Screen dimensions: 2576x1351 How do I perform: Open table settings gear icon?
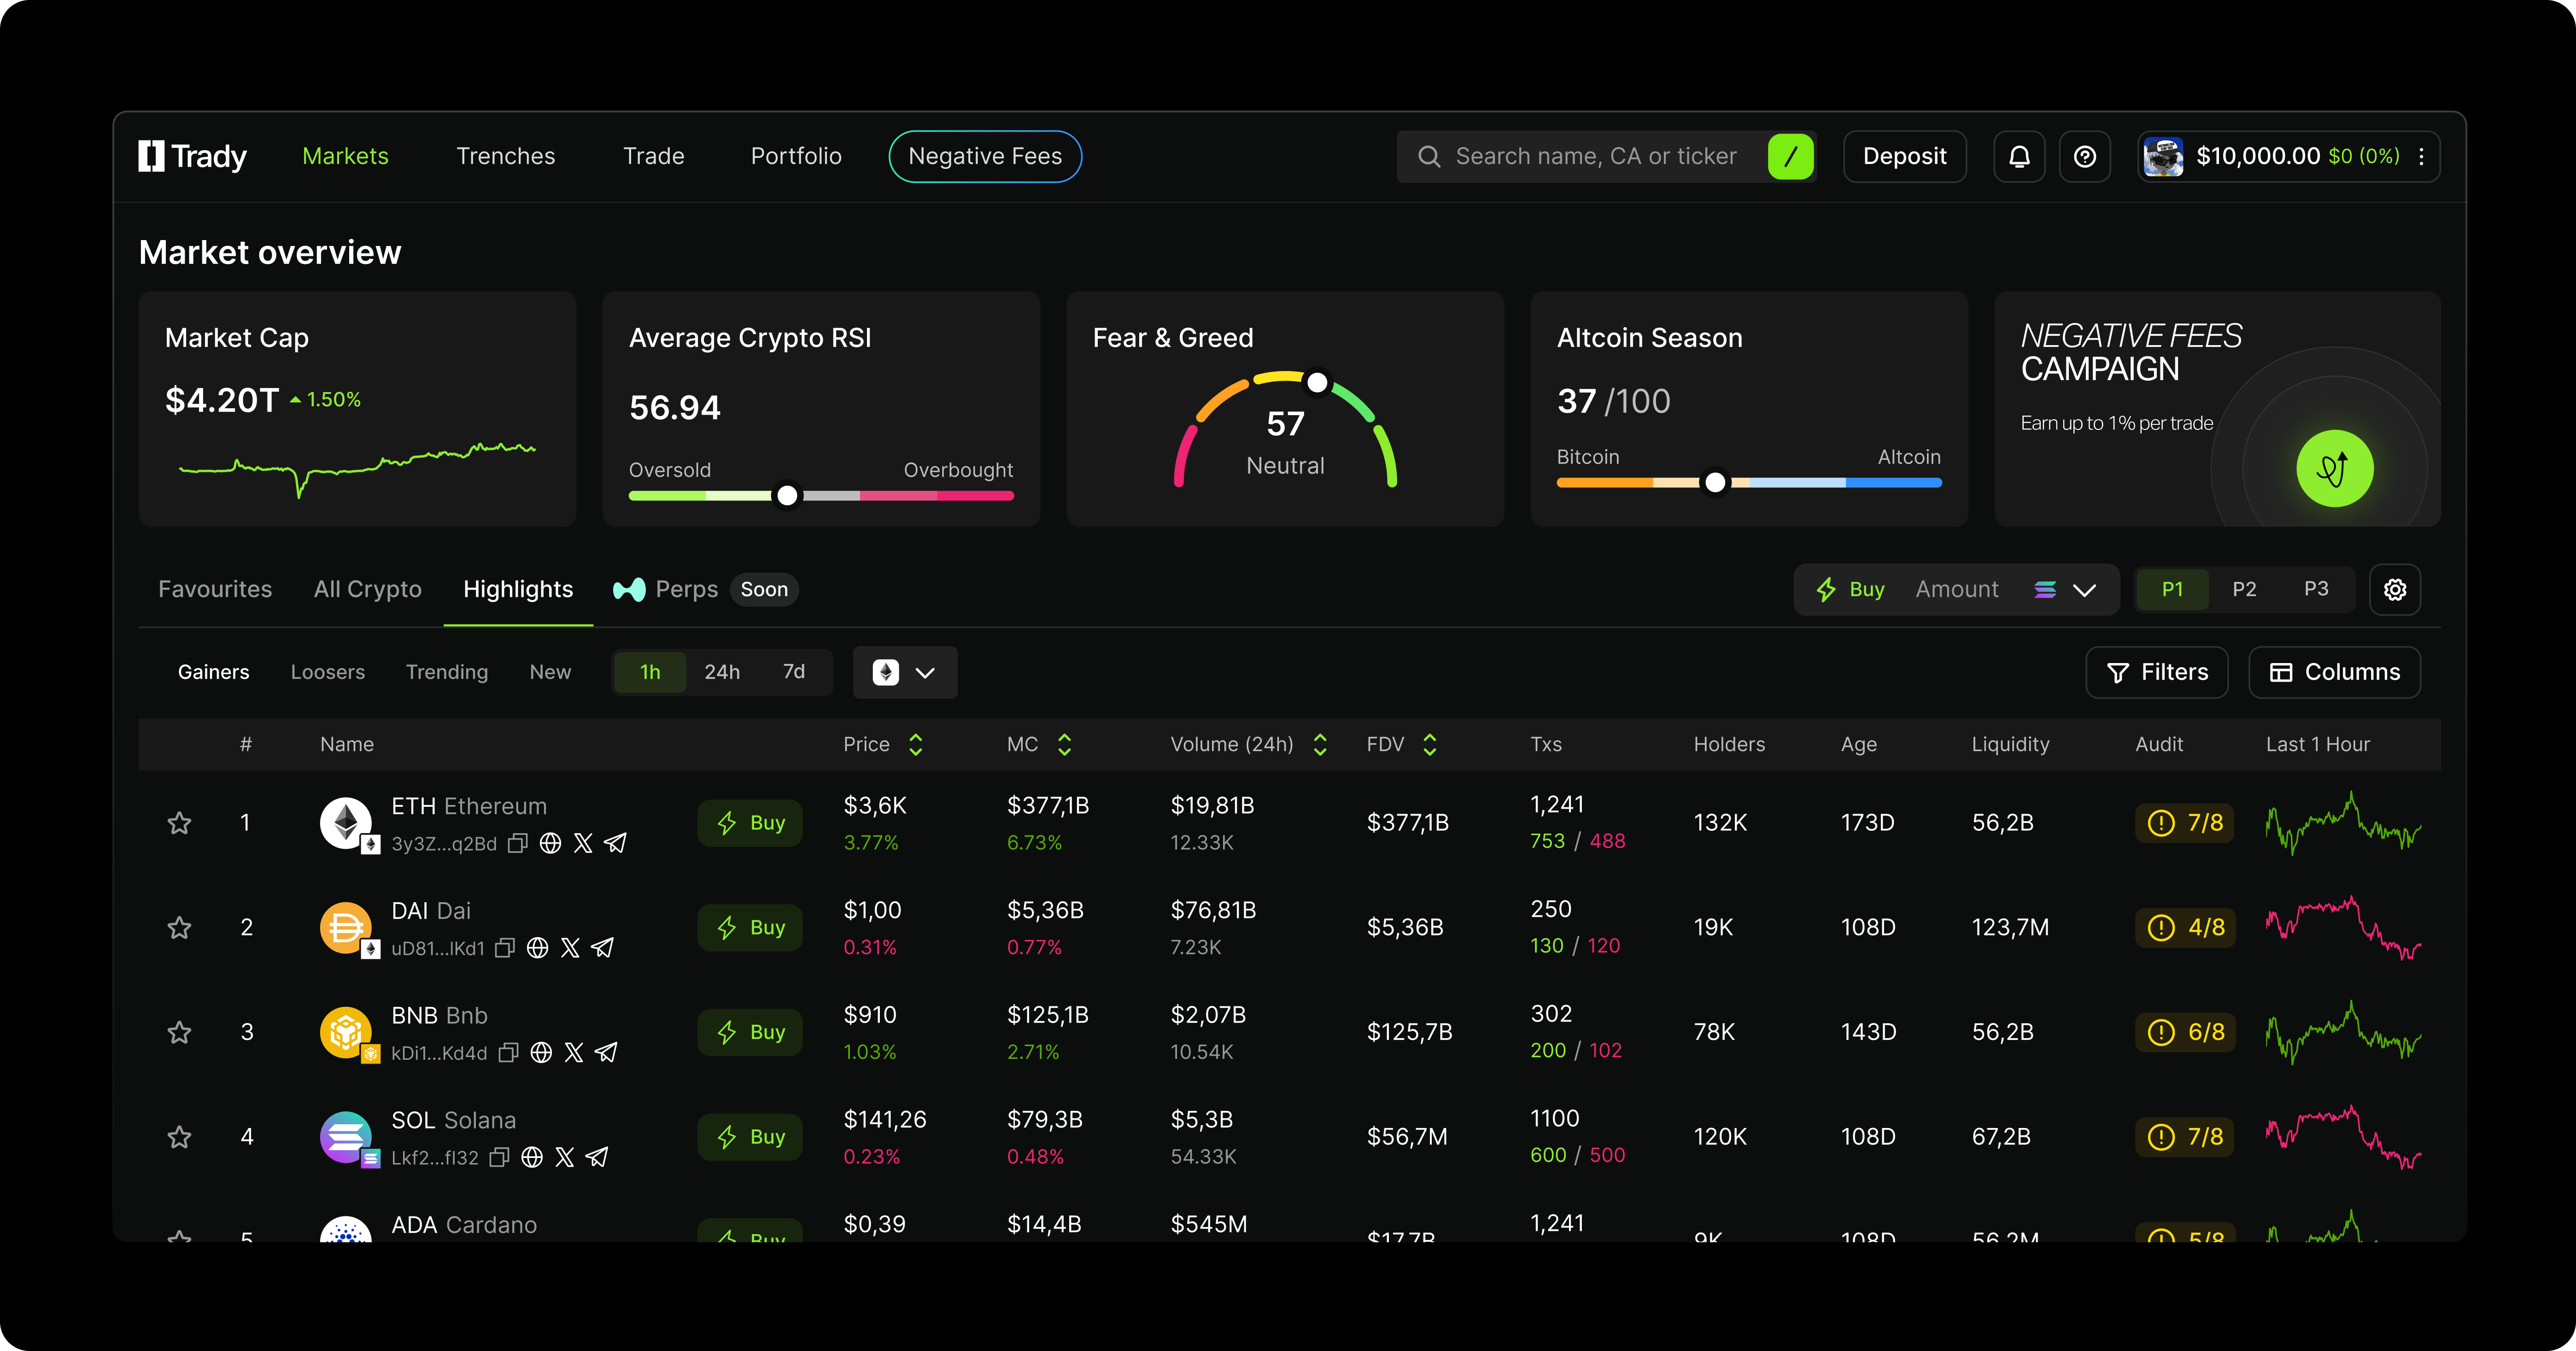[2394, 590]
